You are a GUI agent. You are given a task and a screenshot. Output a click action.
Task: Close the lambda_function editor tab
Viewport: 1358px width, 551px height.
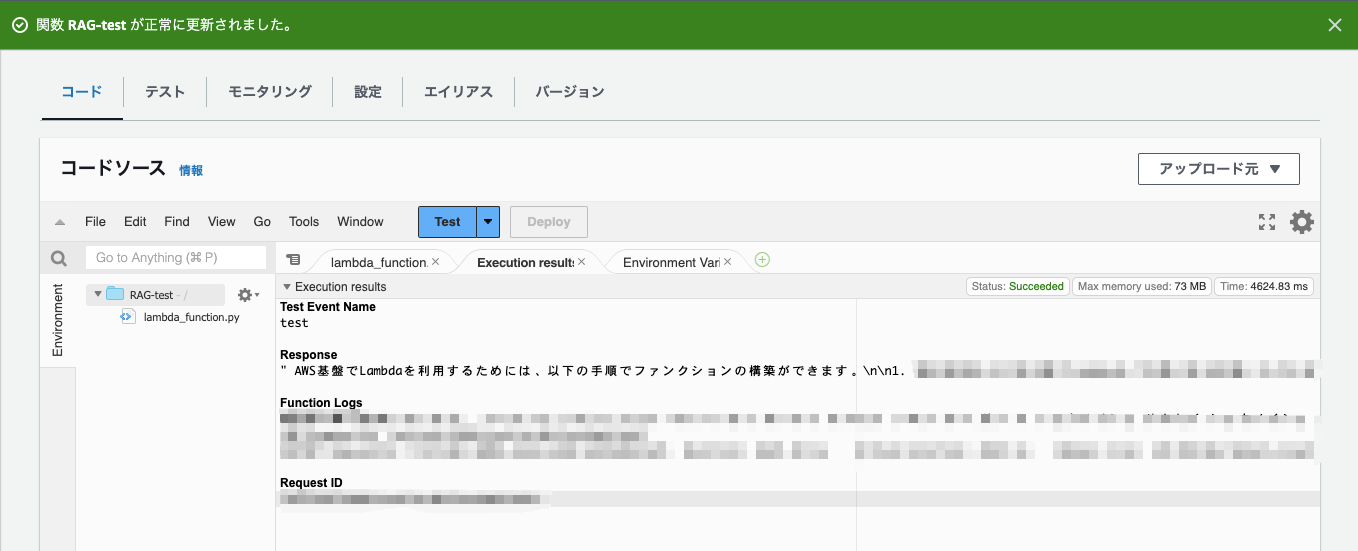click(x=435, y=262)
